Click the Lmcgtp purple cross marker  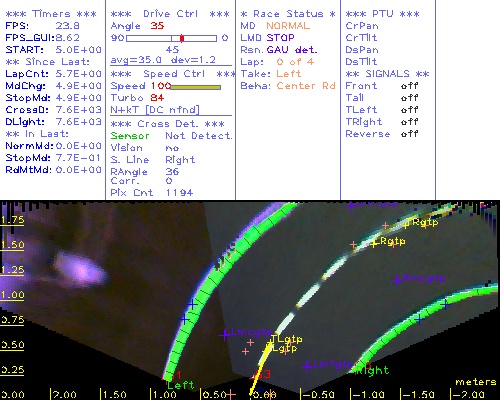pos(226,334)
